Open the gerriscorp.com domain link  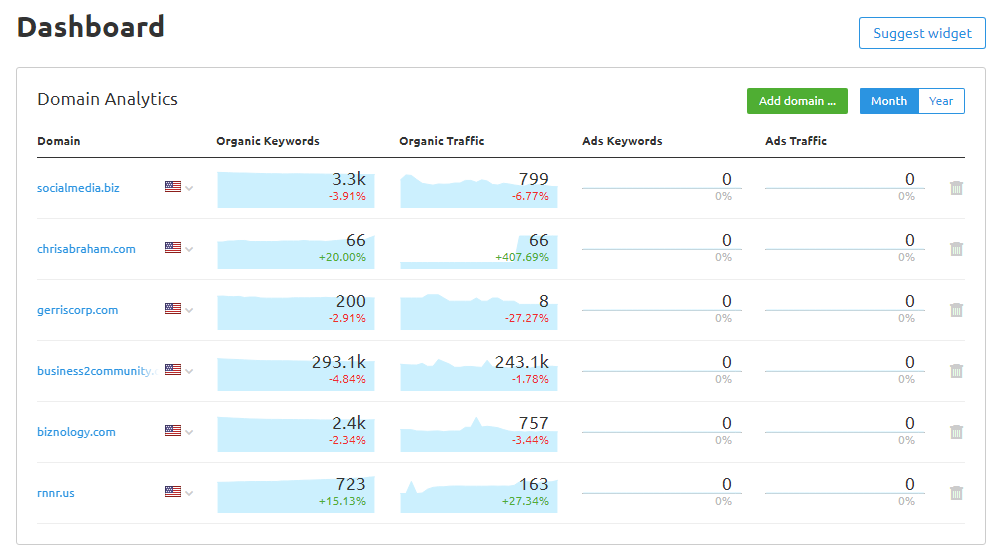tap(78, 310)
